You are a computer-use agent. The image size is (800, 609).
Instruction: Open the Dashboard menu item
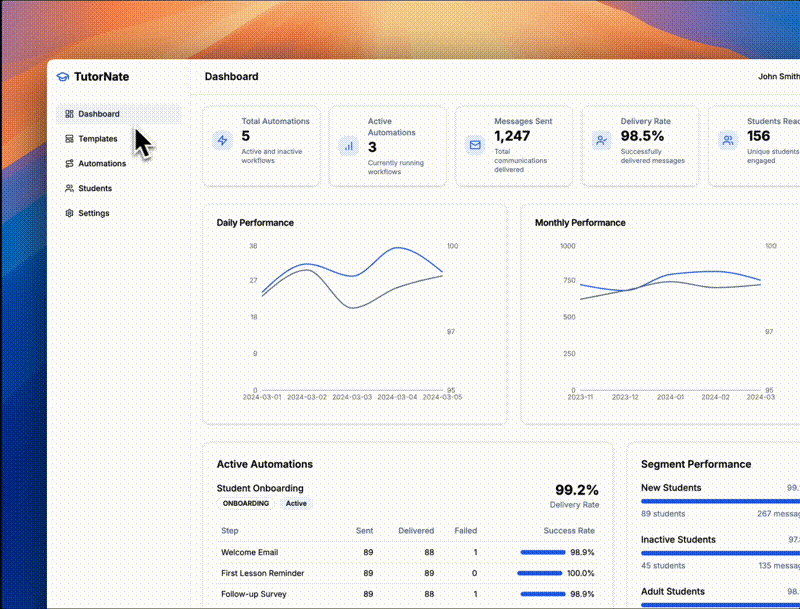[x=118, y=114]
